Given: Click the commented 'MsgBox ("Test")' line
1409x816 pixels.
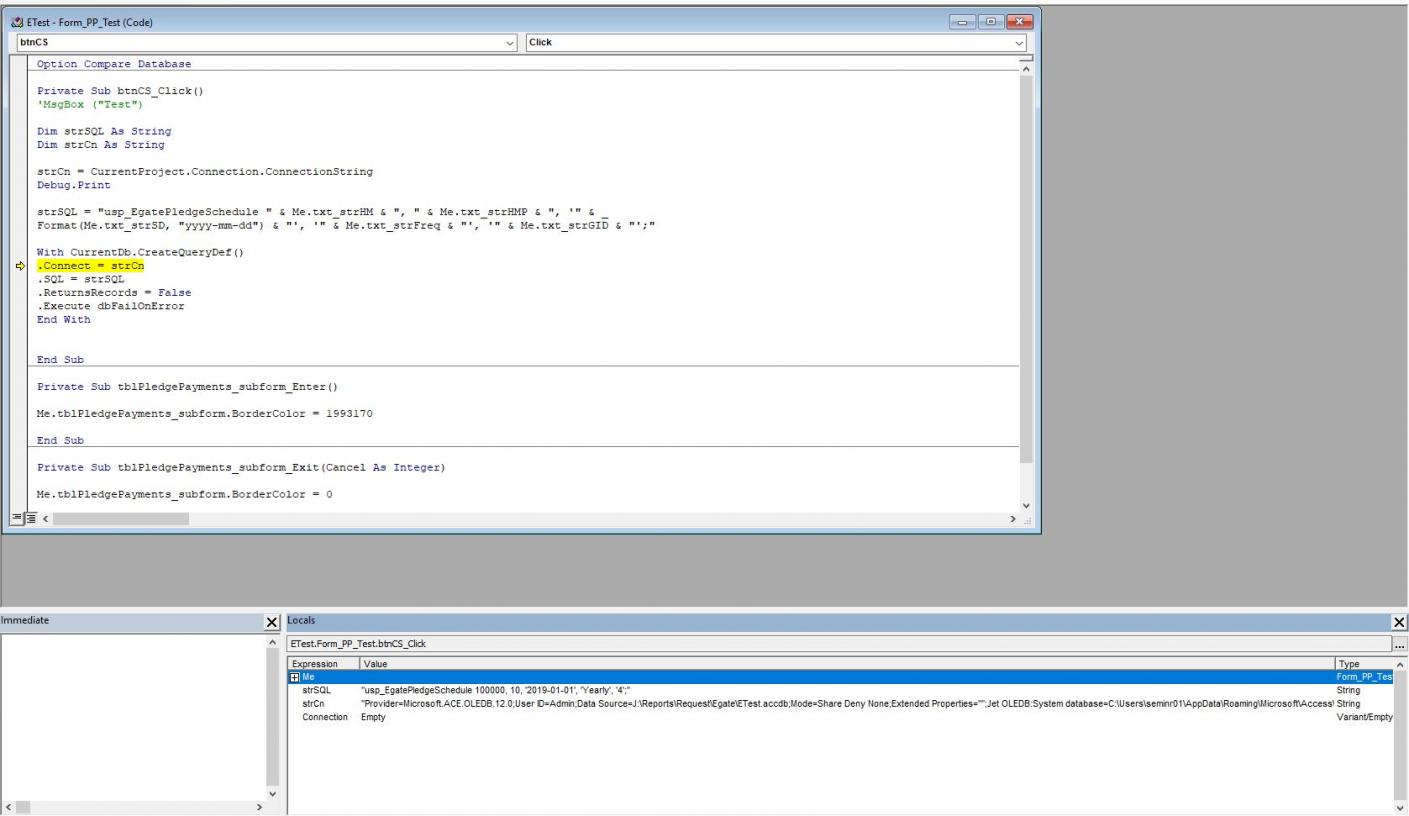Looking at the screenshot, I should 90,104.
